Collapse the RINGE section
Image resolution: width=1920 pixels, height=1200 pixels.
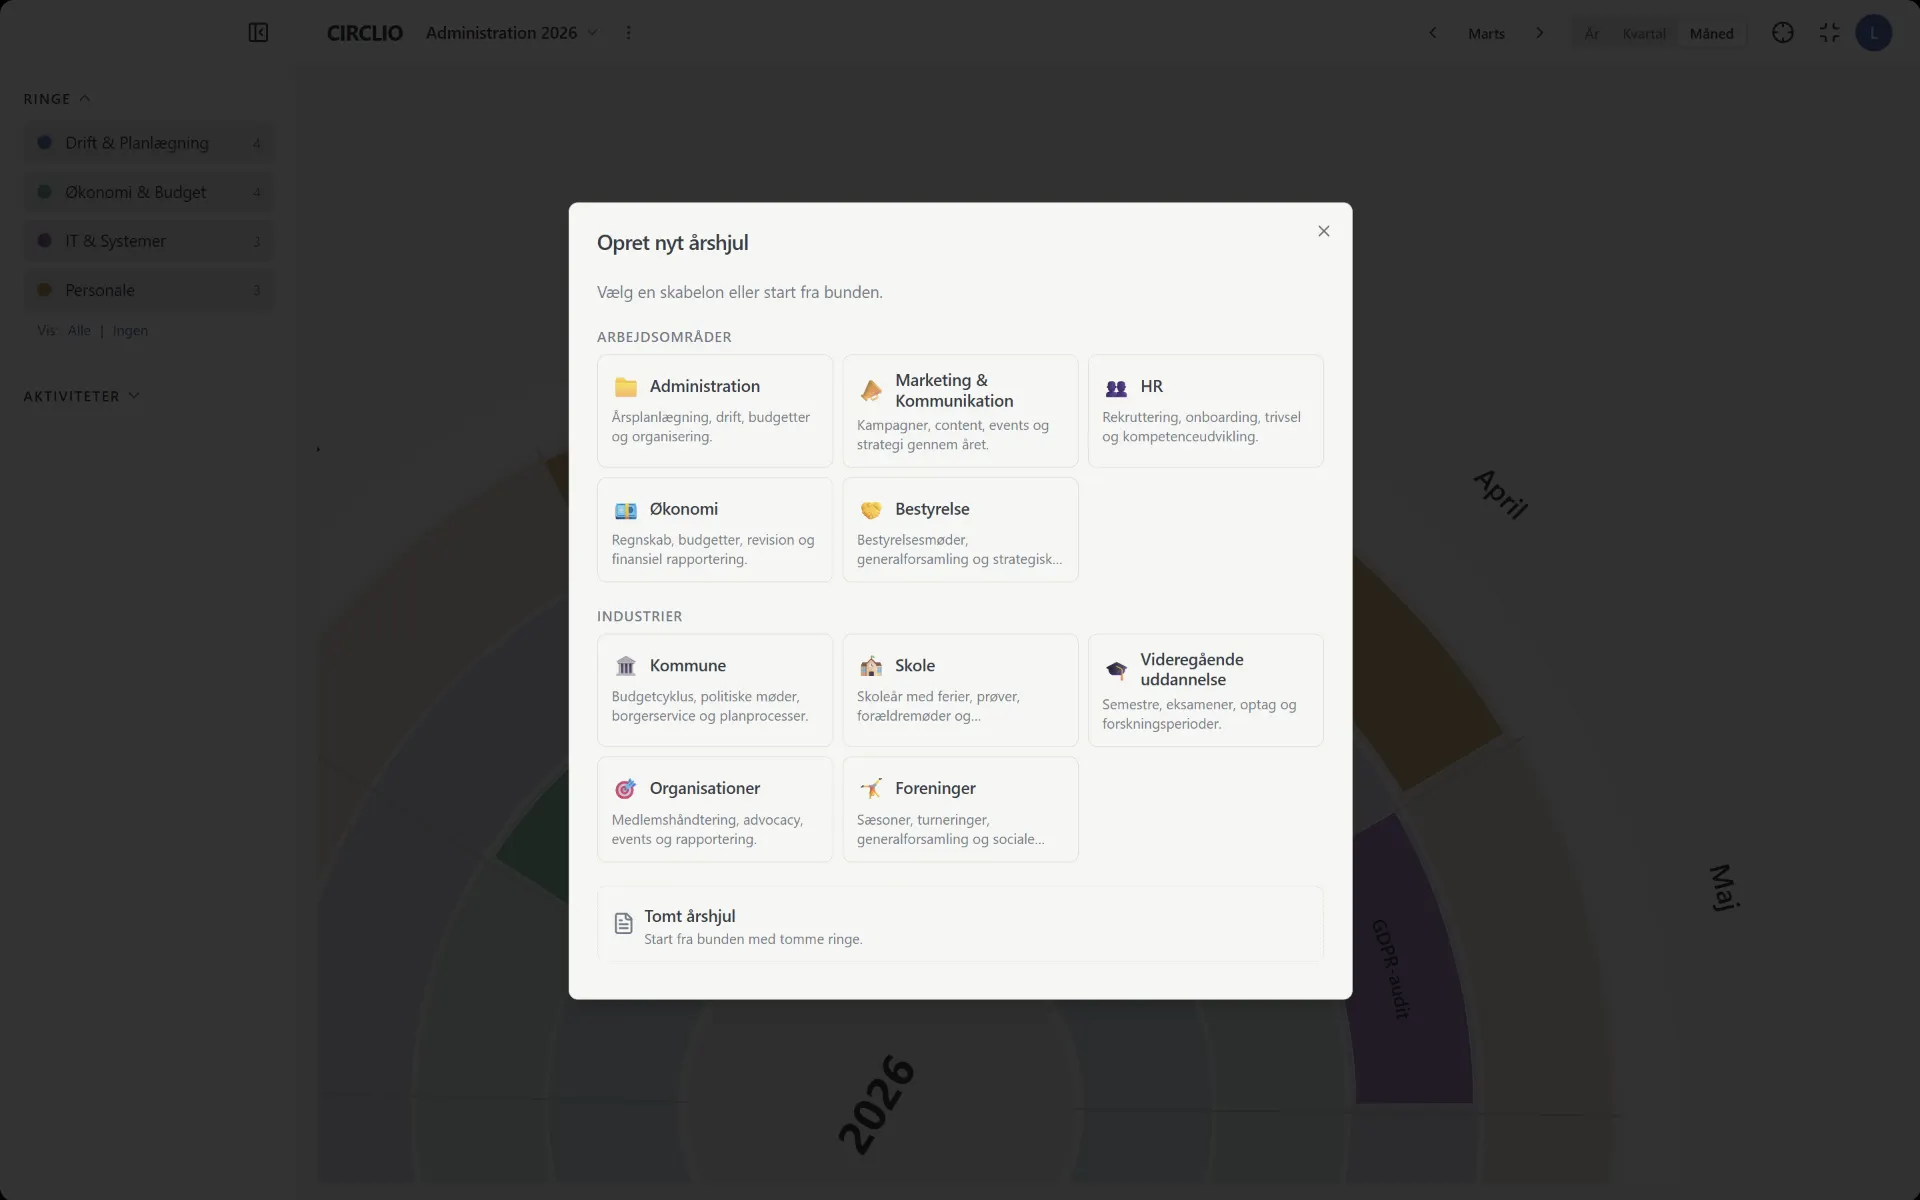[57, 99]
